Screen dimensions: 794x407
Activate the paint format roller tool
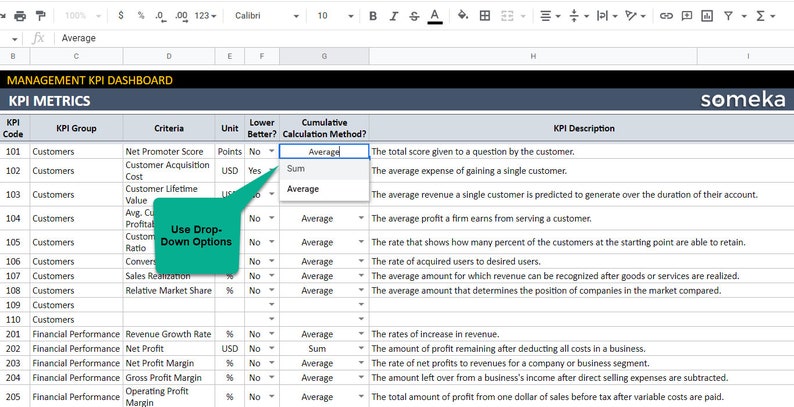41,16
